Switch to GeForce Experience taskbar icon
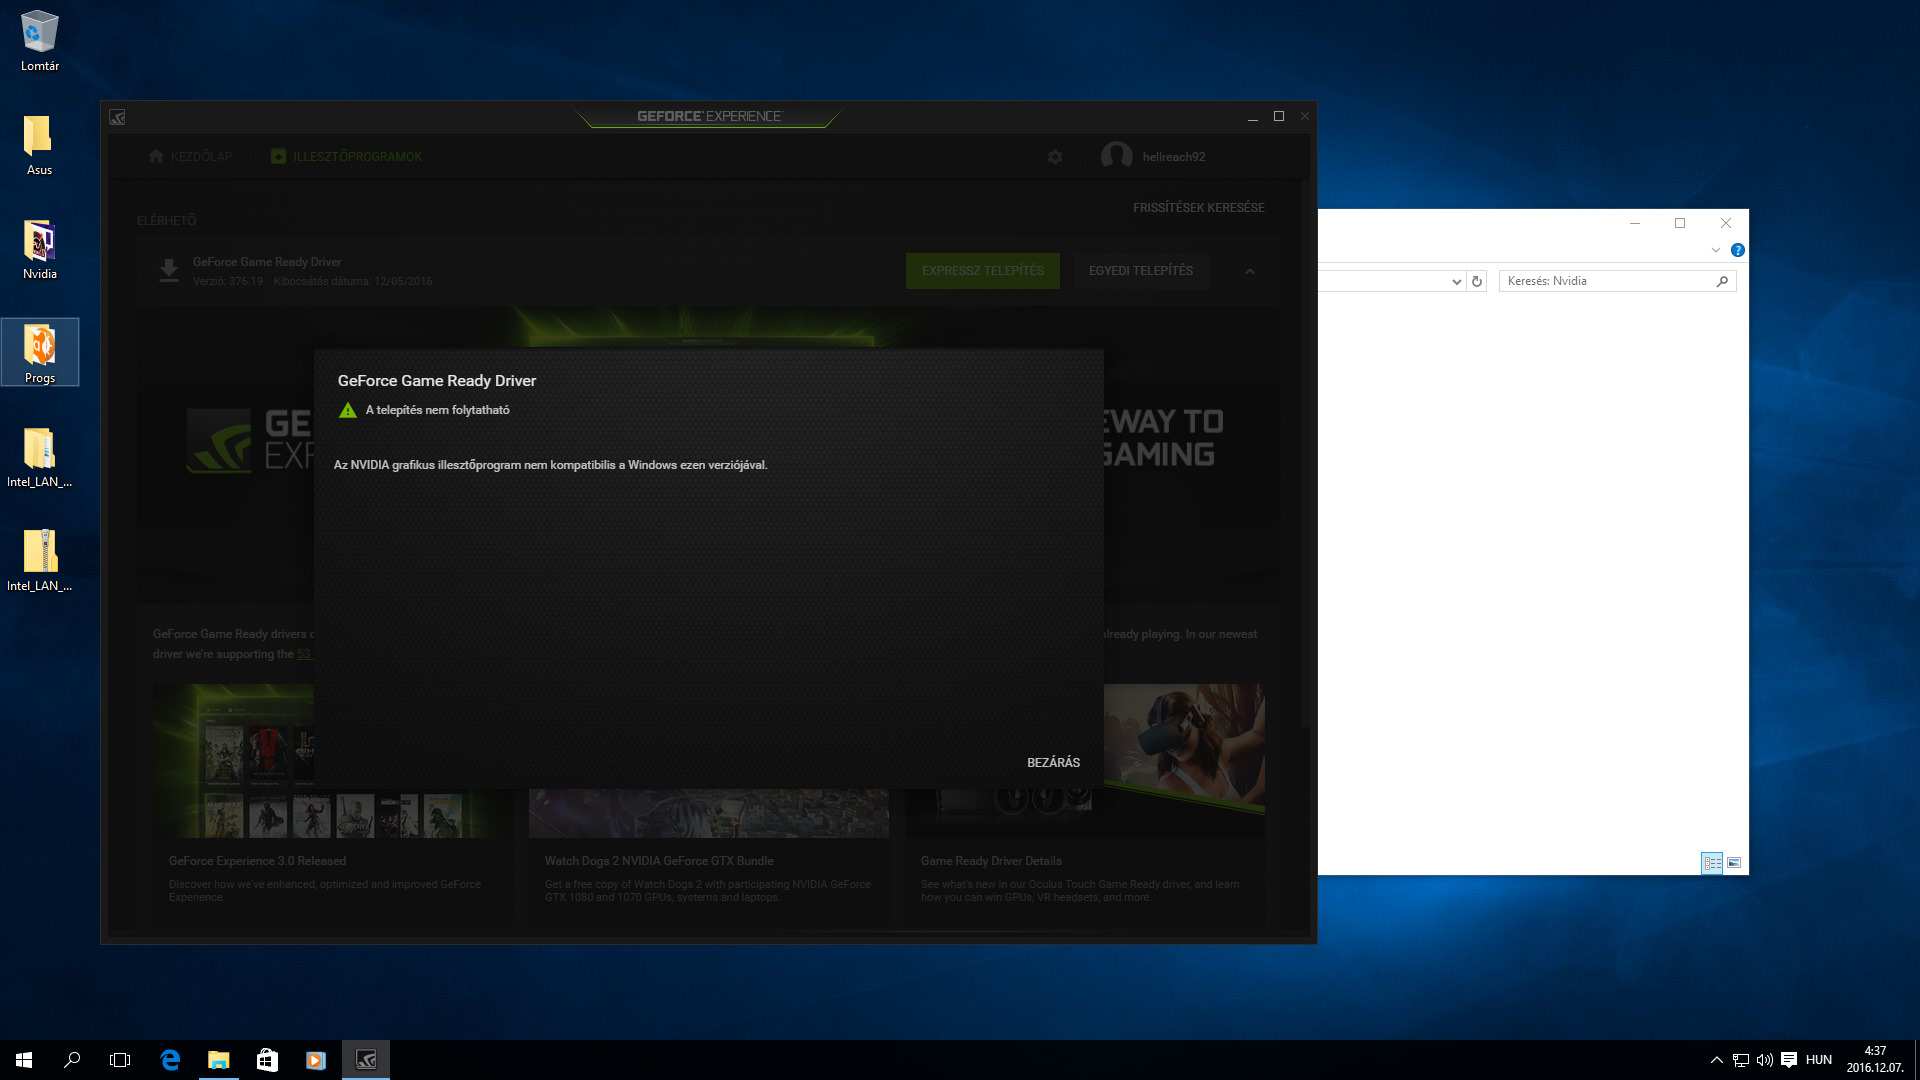The height and width of the screenshot is (1080, 1920). (x=366, y=1060)
